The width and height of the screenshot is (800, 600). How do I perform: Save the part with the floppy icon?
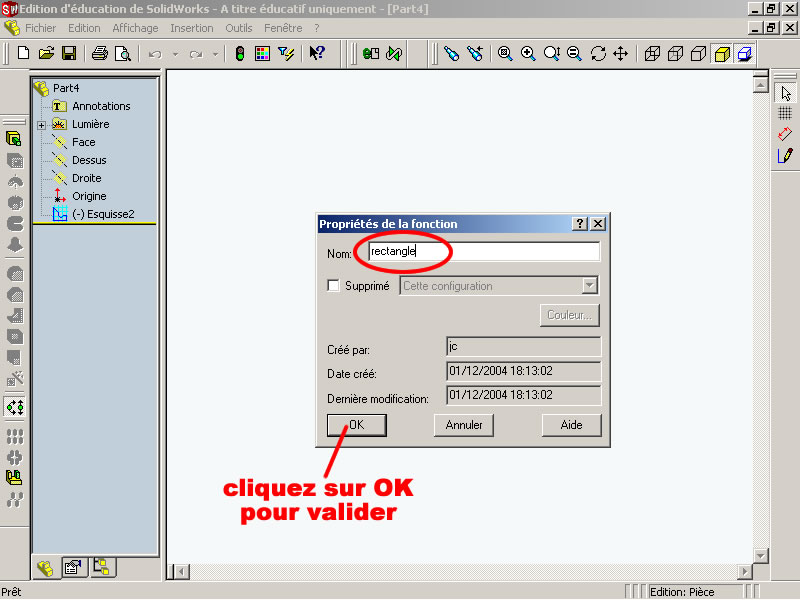coord(69,53)
